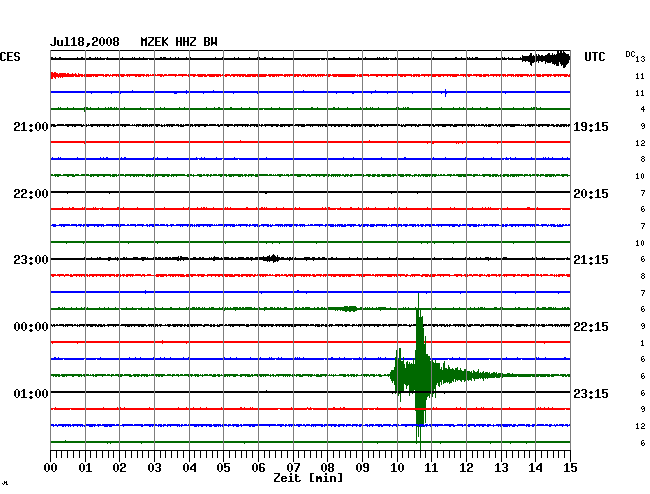This screenshot has width=650, height=494.
Task: Click the 05 minute tick label
Action: pyautogui.click(x=224, y=467)
